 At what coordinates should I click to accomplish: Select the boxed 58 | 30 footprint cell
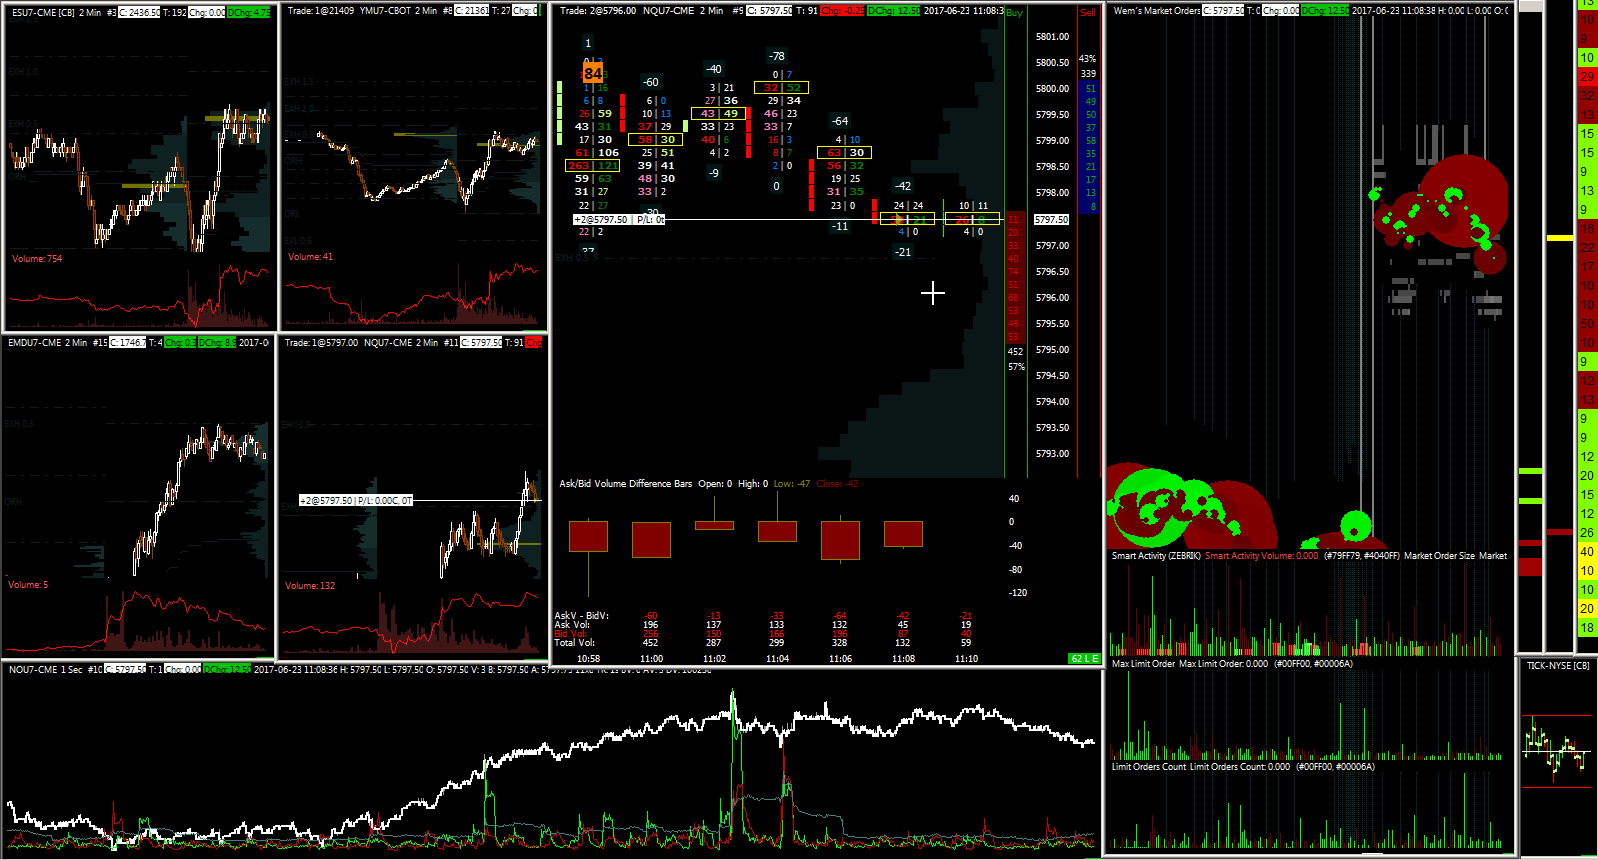tap(655, 140)
